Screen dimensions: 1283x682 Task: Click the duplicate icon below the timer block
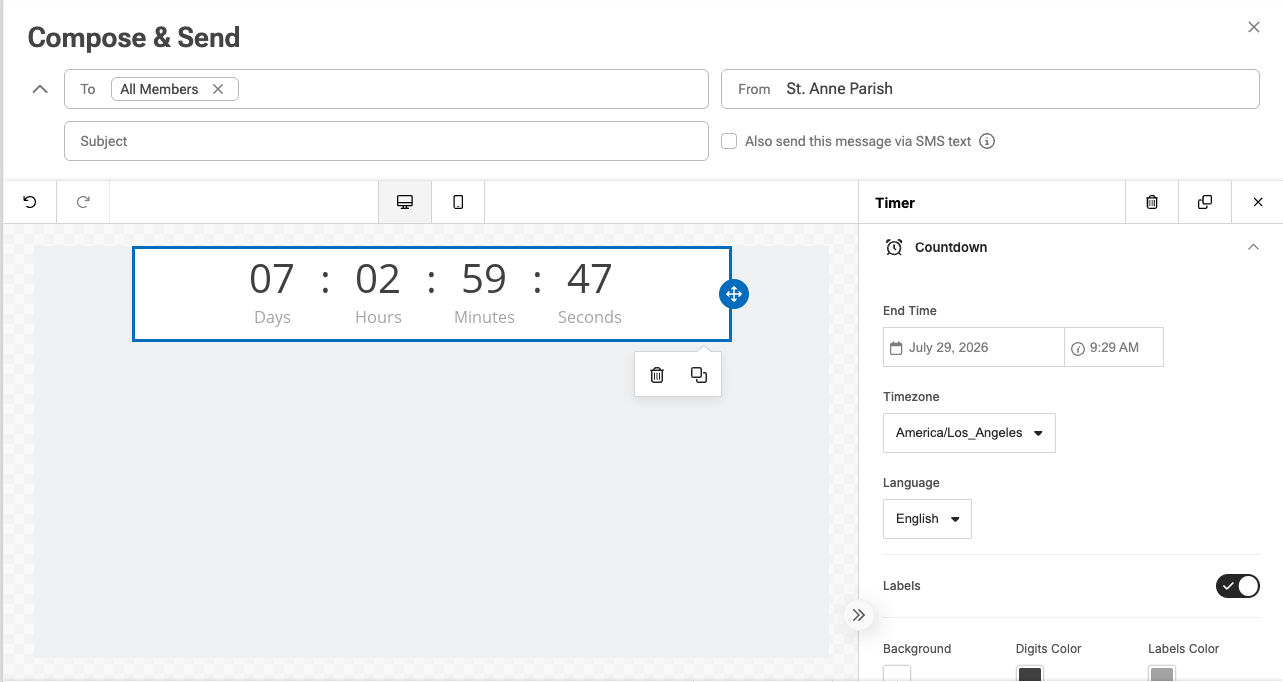(x=699, y=375)
